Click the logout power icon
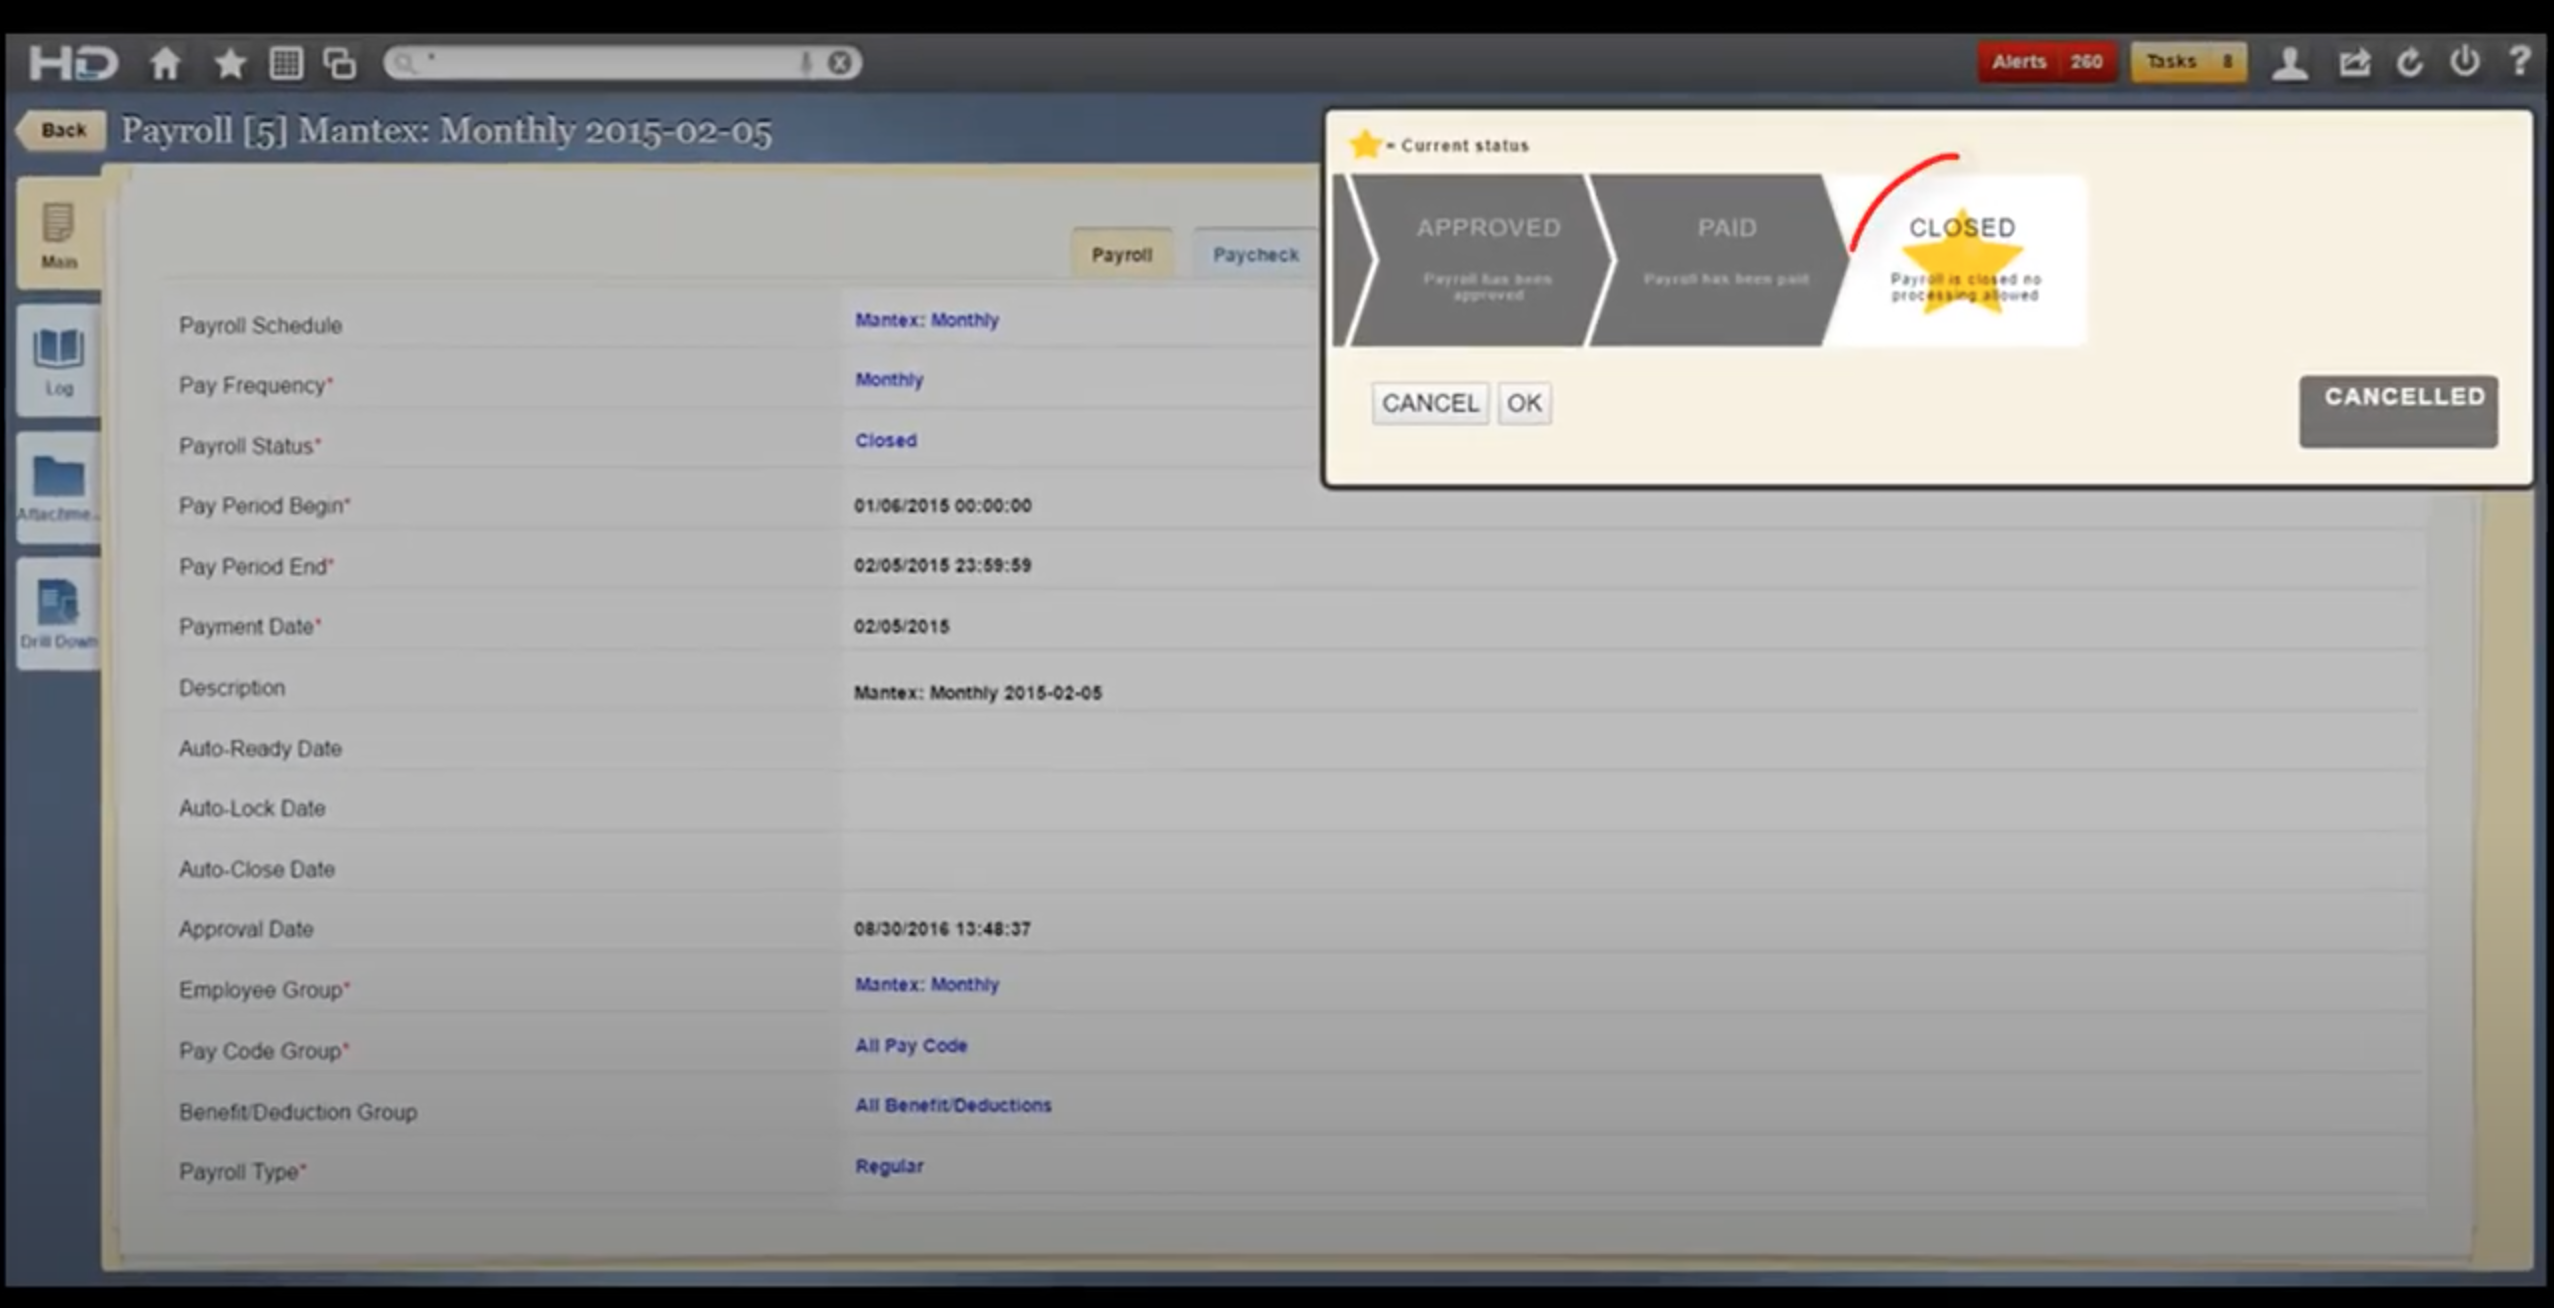The height and width of the screenshot is (1308, 2554). pyautogui.click(x=2465, y=62)
